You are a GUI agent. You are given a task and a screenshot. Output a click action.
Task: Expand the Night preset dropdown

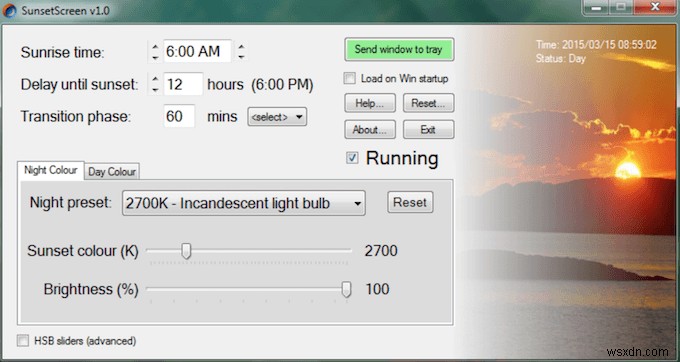[x=244, y=203]
